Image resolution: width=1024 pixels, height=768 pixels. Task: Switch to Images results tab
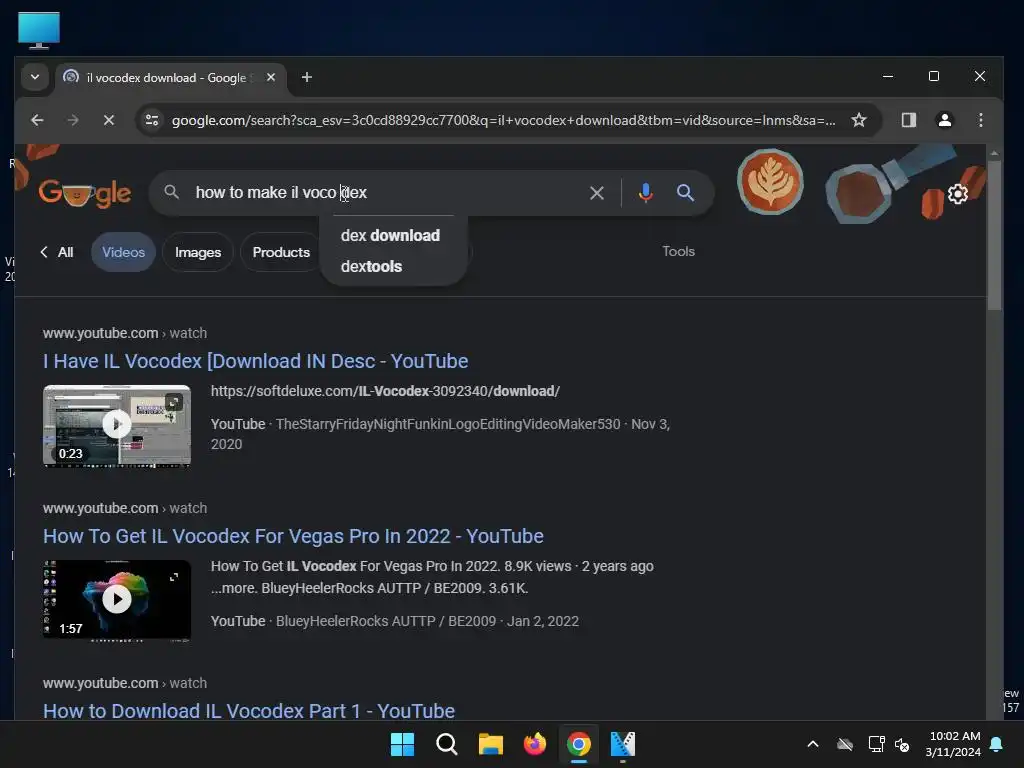(x=198, y=252)
